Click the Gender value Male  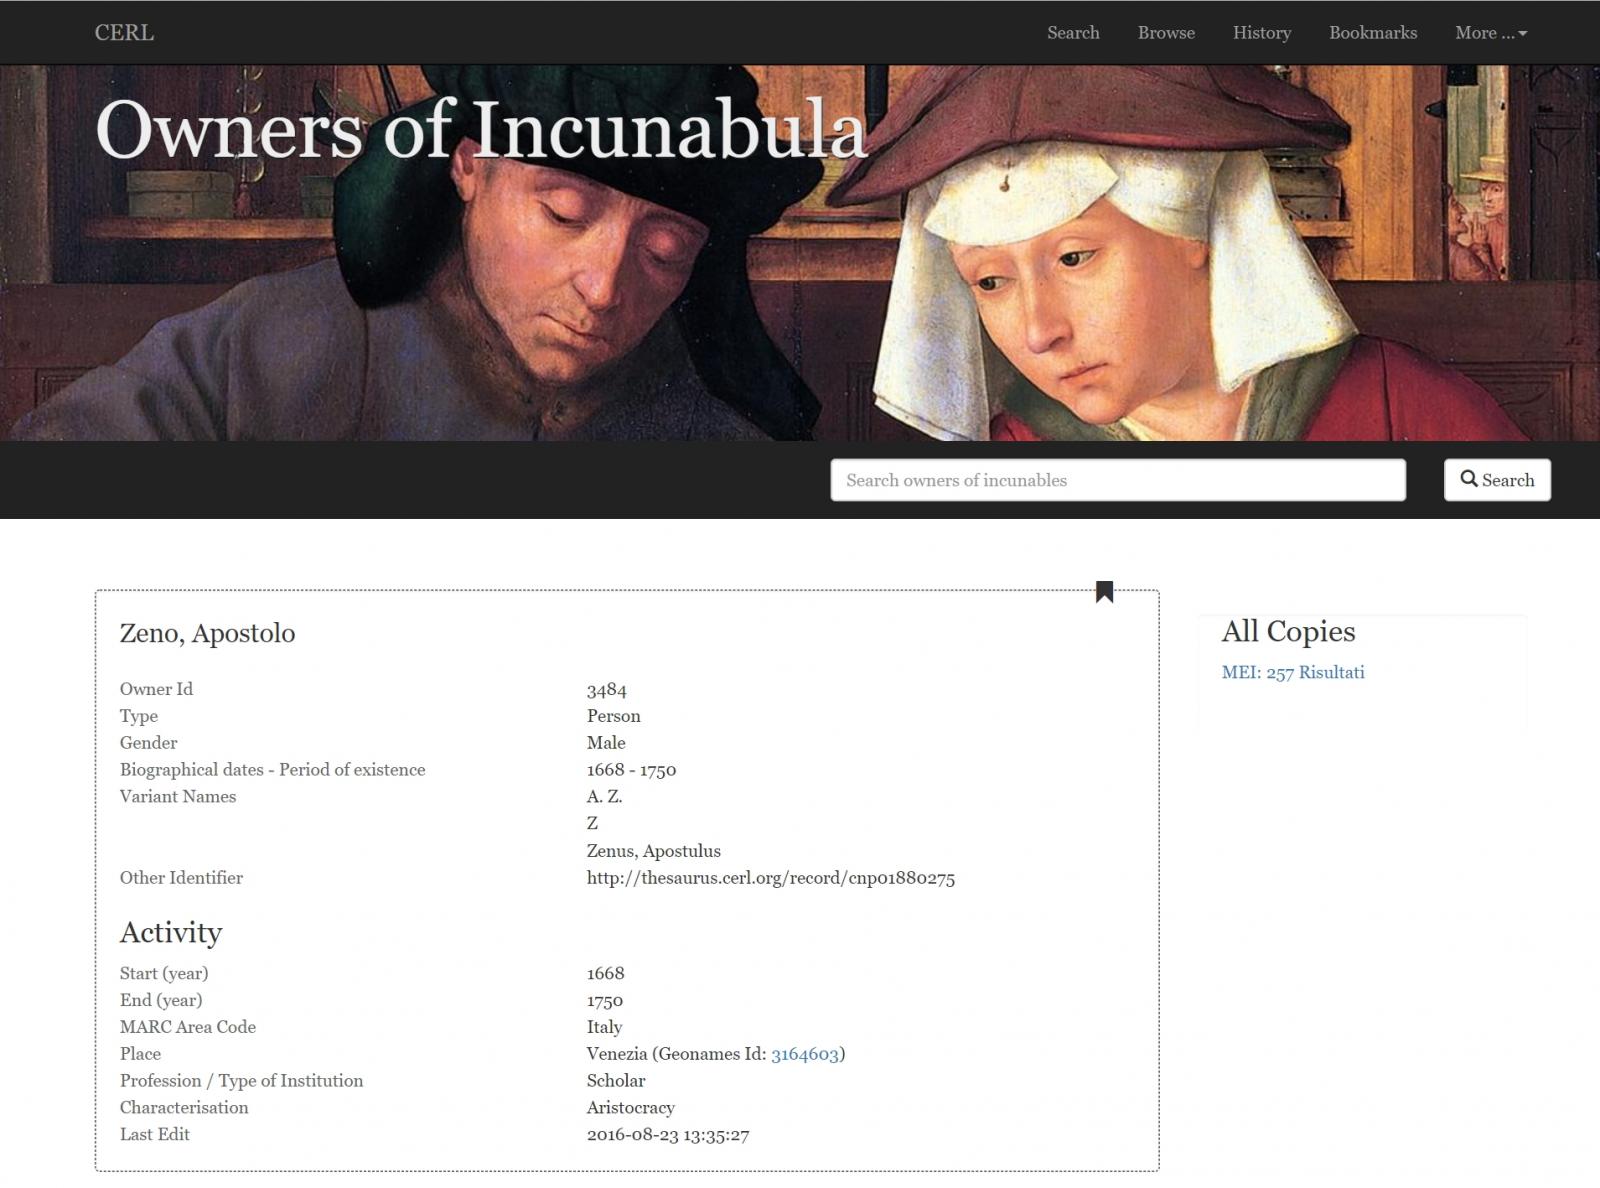pyautogui.click(x=606, y=743)
